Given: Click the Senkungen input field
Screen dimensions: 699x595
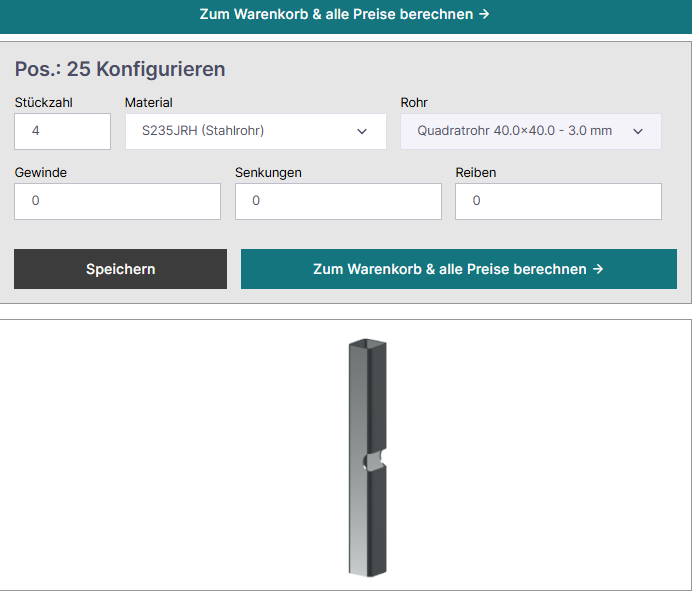Looking at the screenshot, I should [338, 201].
